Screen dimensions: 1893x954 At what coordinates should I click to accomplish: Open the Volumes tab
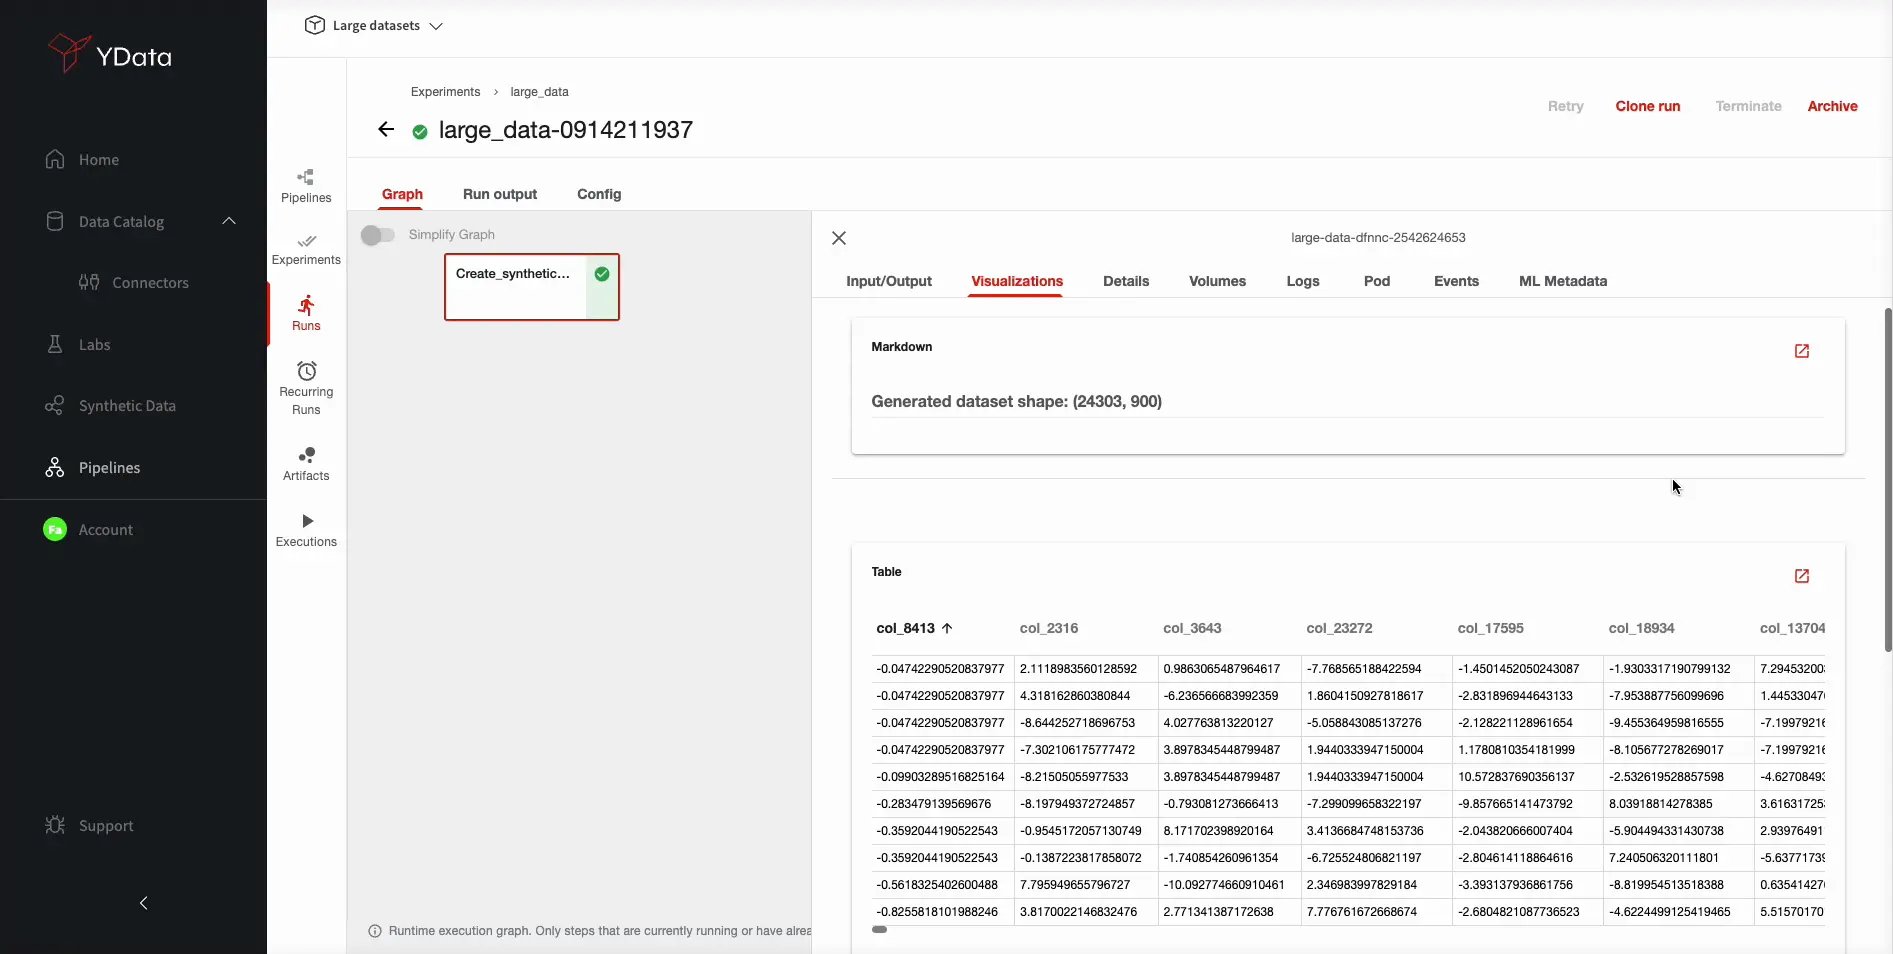[x=1217, y=281]
